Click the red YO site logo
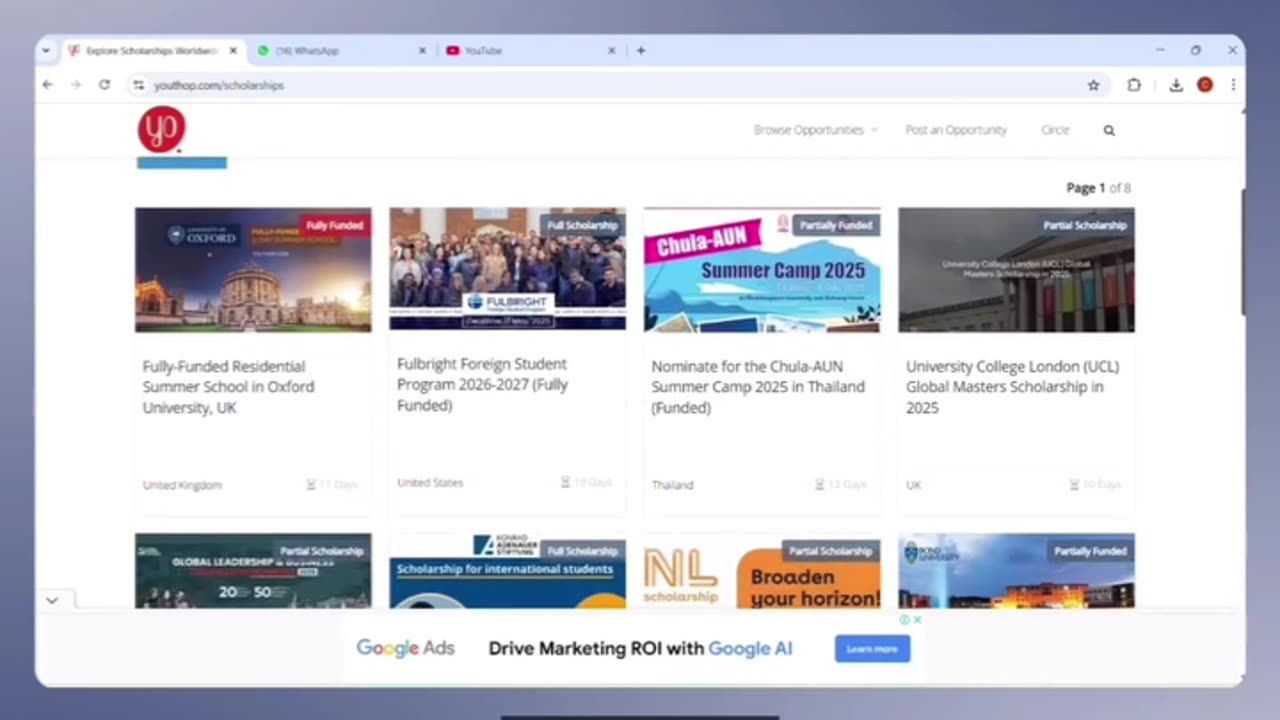Viewport: 1280px width, 720px height. click(161, 130)
